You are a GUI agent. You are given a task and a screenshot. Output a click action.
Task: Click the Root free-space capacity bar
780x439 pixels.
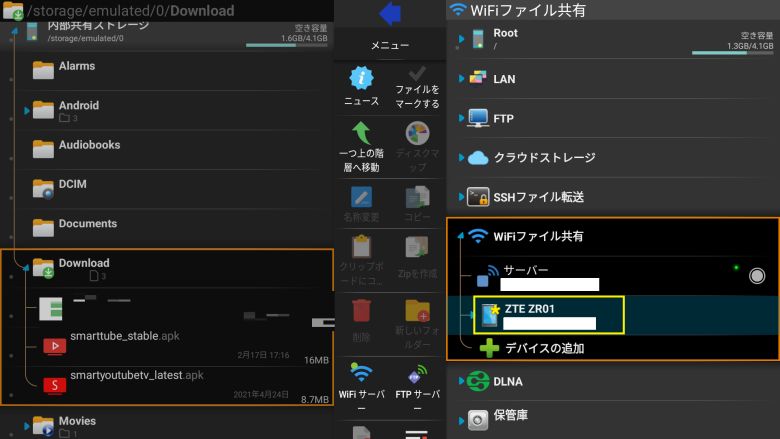(732, 53)
